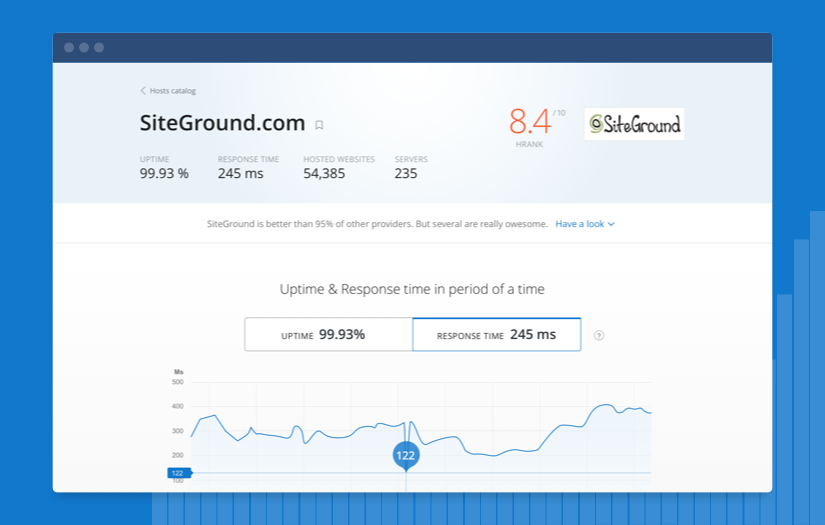Select the uptime value 99.93 %

164,174
